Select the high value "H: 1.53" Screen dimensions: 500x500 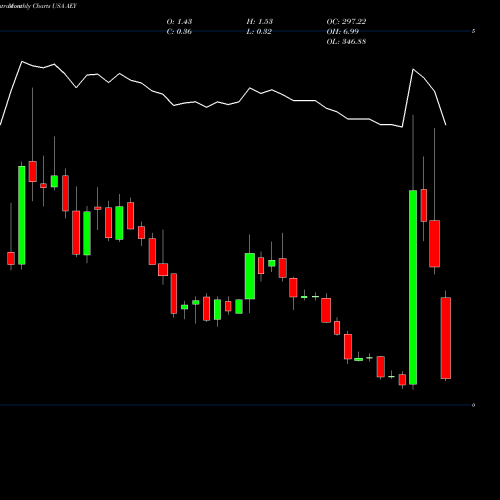point(260,21)
